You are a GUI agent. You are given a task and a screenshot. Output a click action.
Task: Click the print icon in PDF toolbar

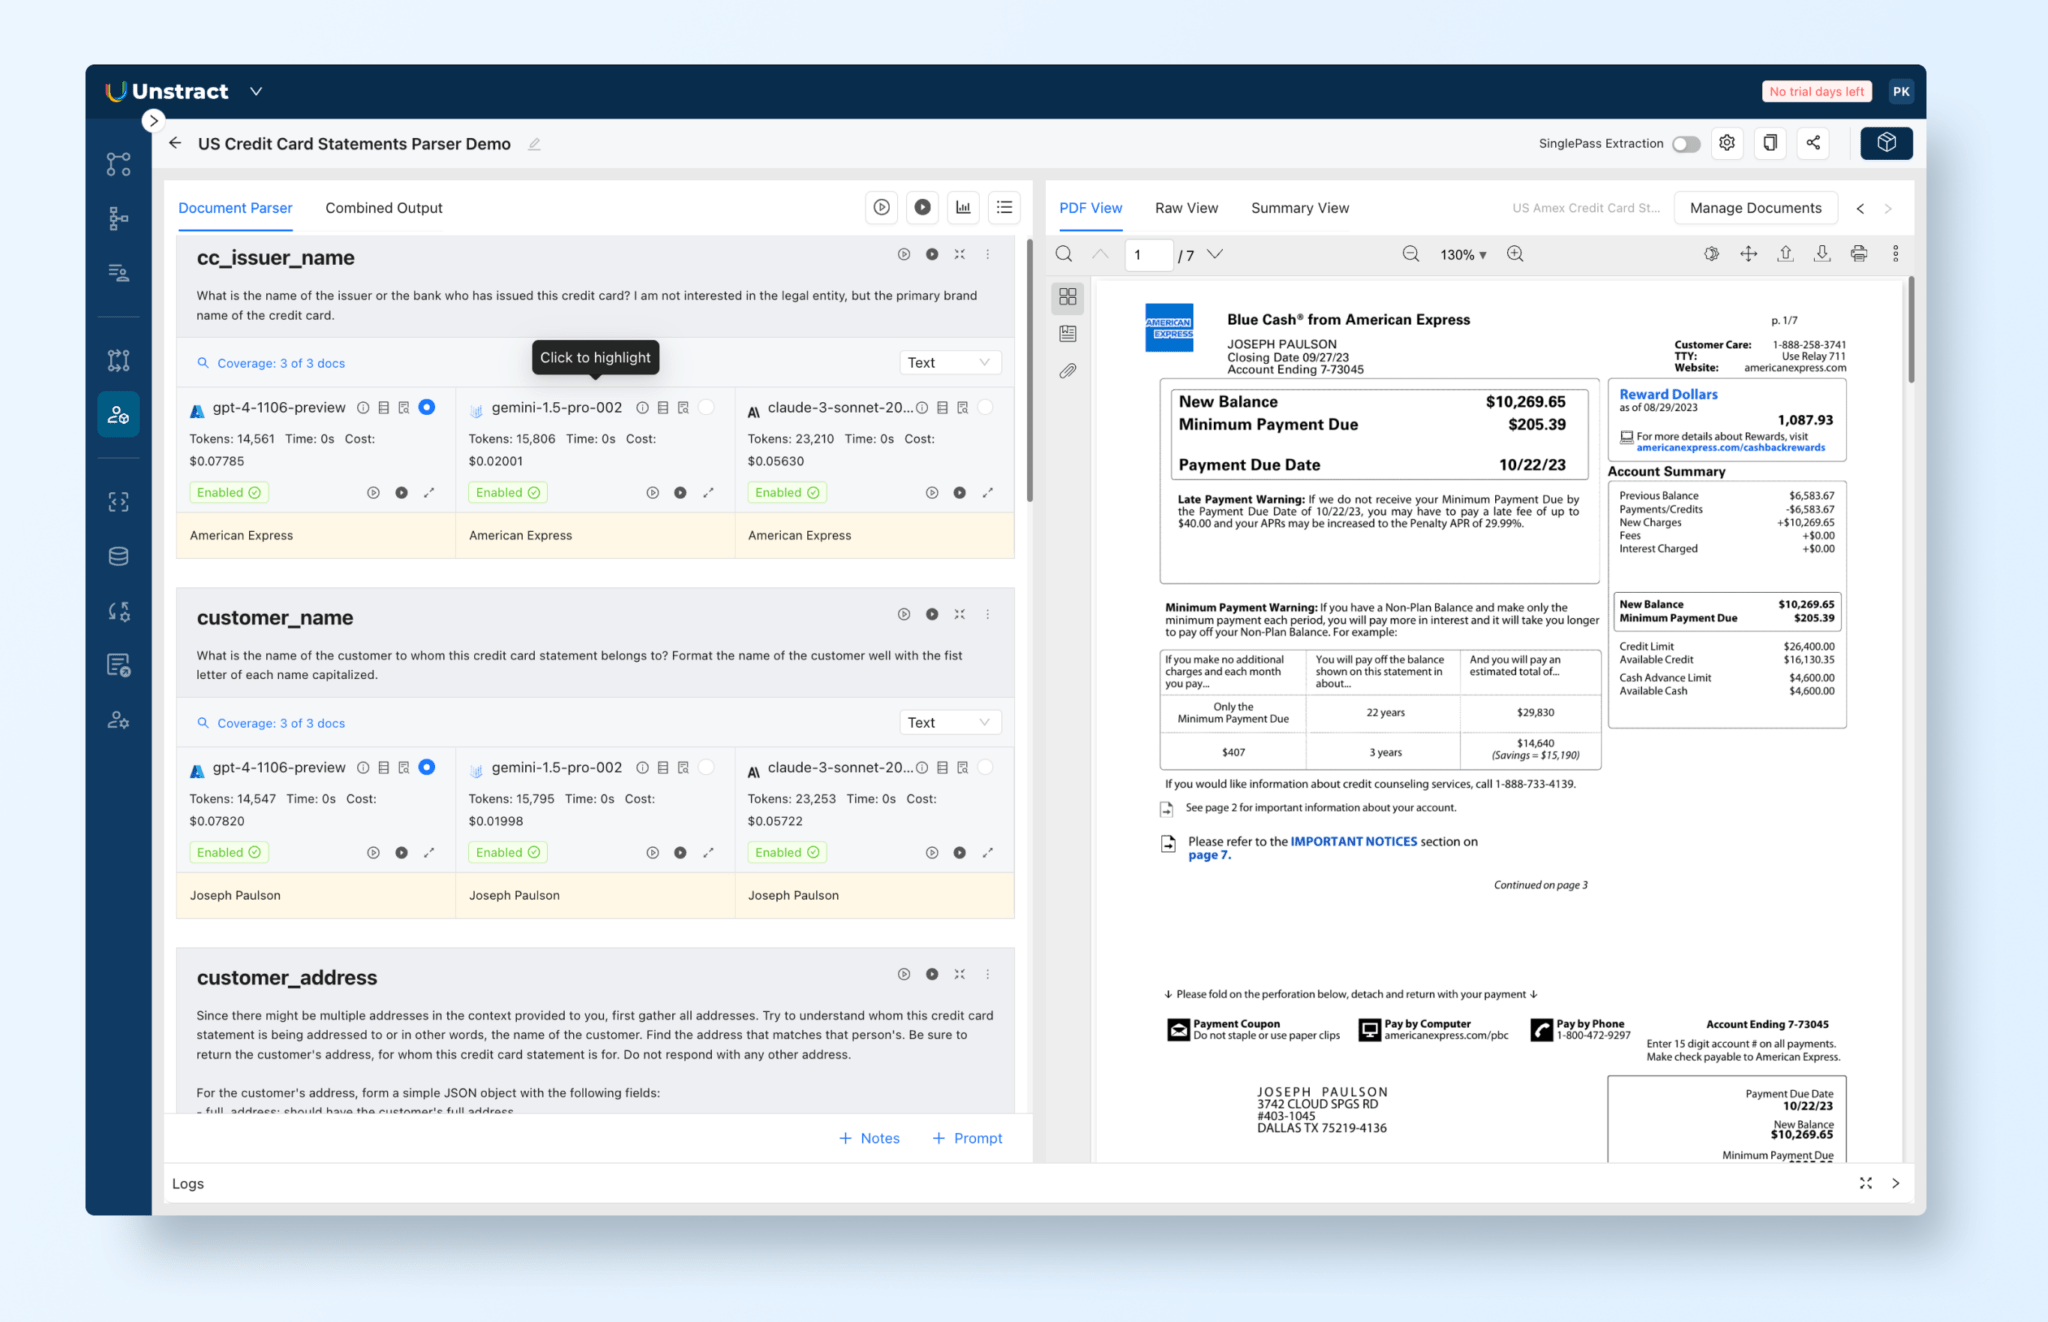tap(1858, 254)
